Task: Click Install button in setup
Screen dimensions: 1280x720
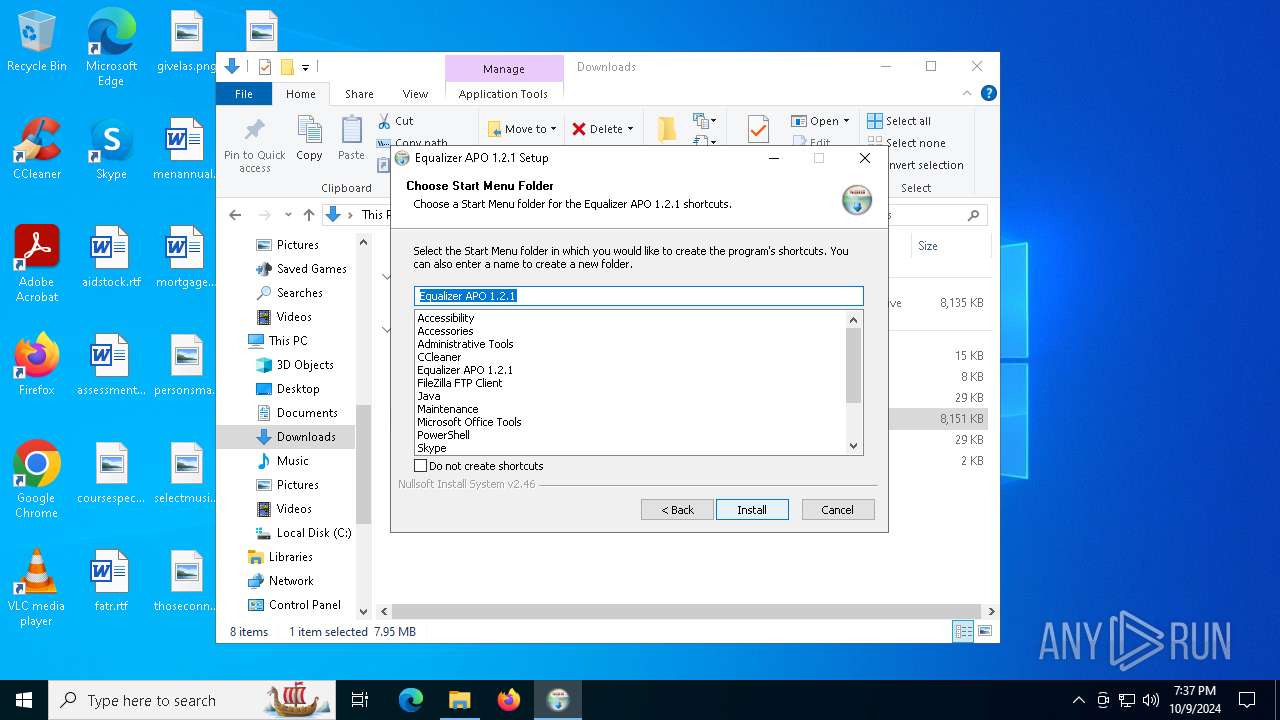Action: point(752,510)
